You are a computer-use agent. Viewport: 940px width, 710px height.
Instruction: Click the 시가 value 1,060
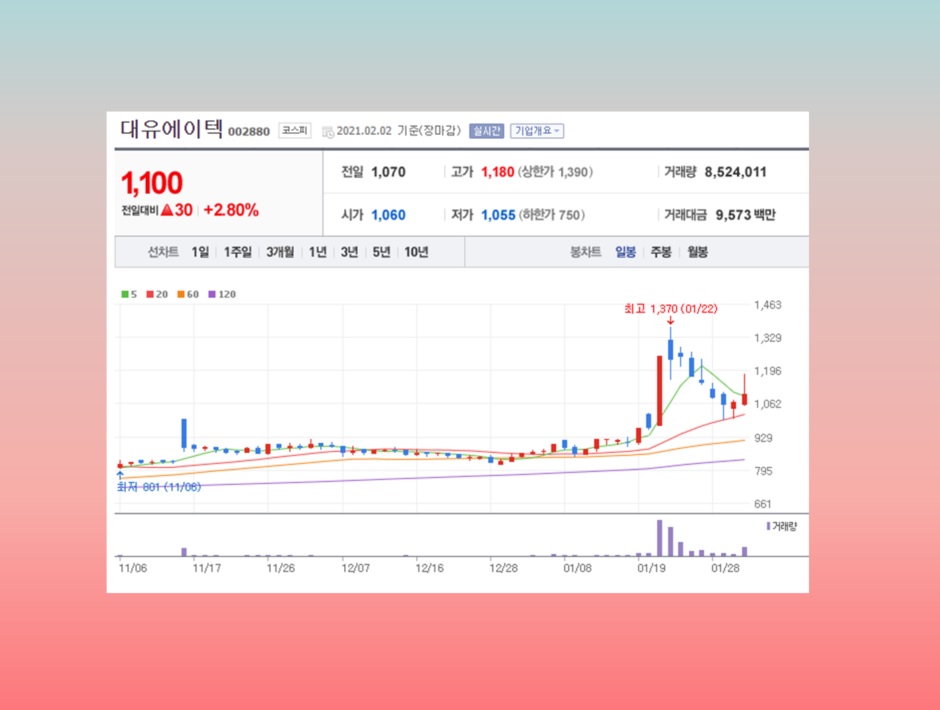tap(388, 215)
